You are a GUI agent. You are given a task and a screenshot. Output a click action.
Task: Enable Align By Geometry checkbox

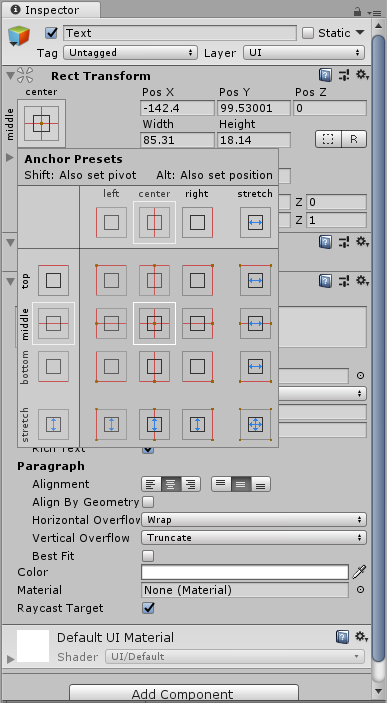click(x=148, y=502)
